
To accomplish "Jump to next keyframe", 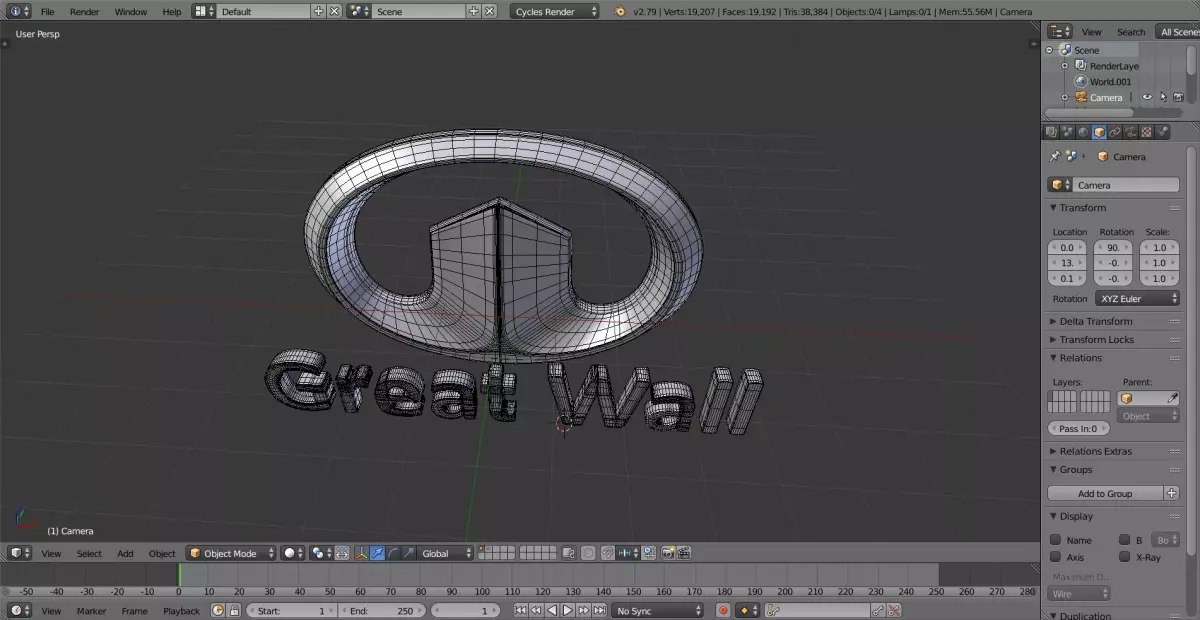I will (x=583, y=611).
